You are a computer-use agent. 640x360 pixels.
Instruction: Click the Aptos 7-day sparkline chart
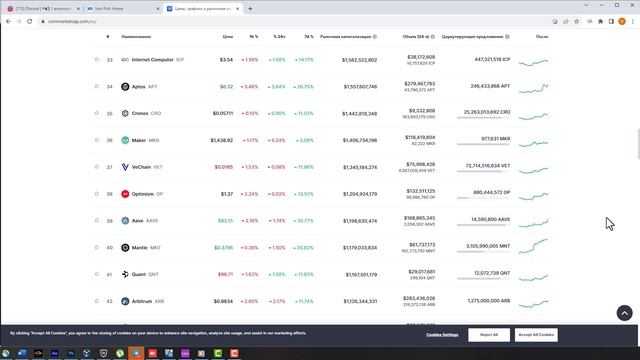tap(533, 88)
